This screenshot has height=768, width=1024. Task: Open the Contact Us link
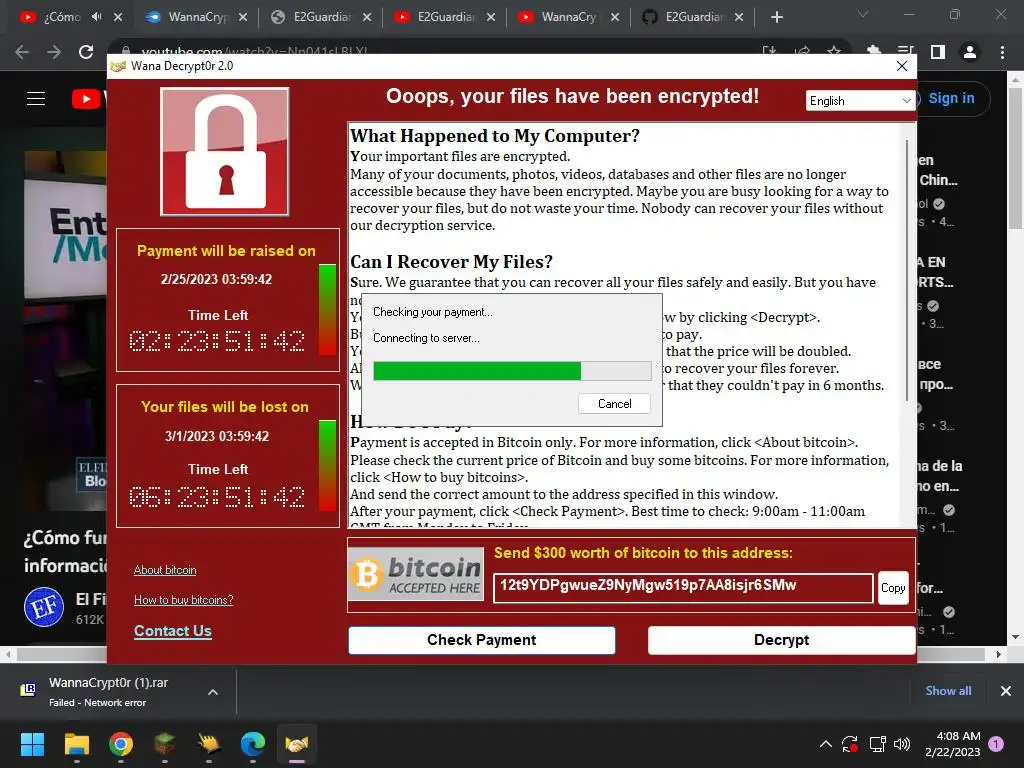click(172, 631)
